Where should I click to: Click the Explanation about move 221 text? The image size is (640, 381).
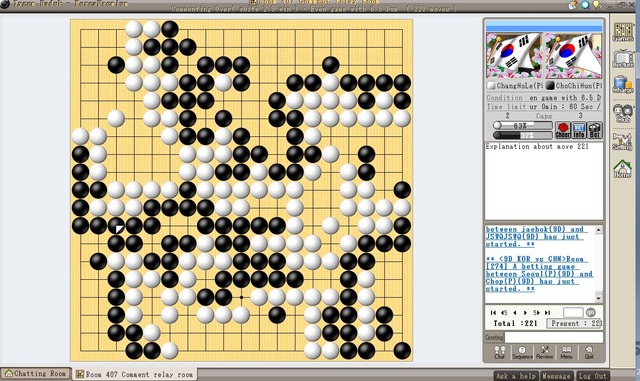pos(537,146)
